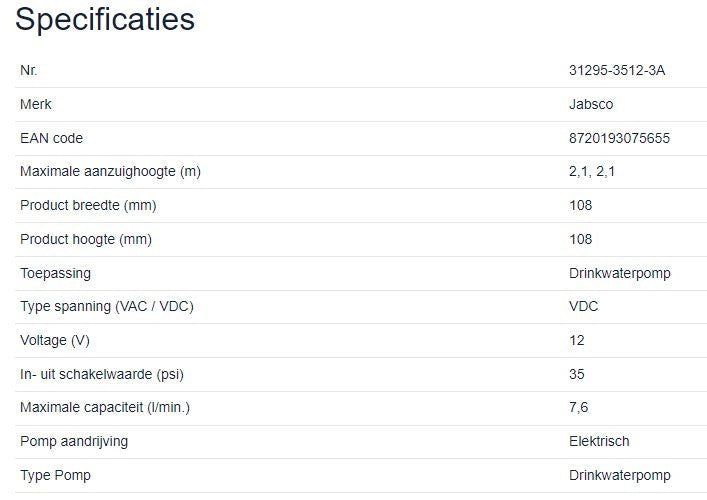This screenshot has width=707, height=500.
Task: Click the Type spanning (VAC / VDC) label
Action: click(107, 306)
